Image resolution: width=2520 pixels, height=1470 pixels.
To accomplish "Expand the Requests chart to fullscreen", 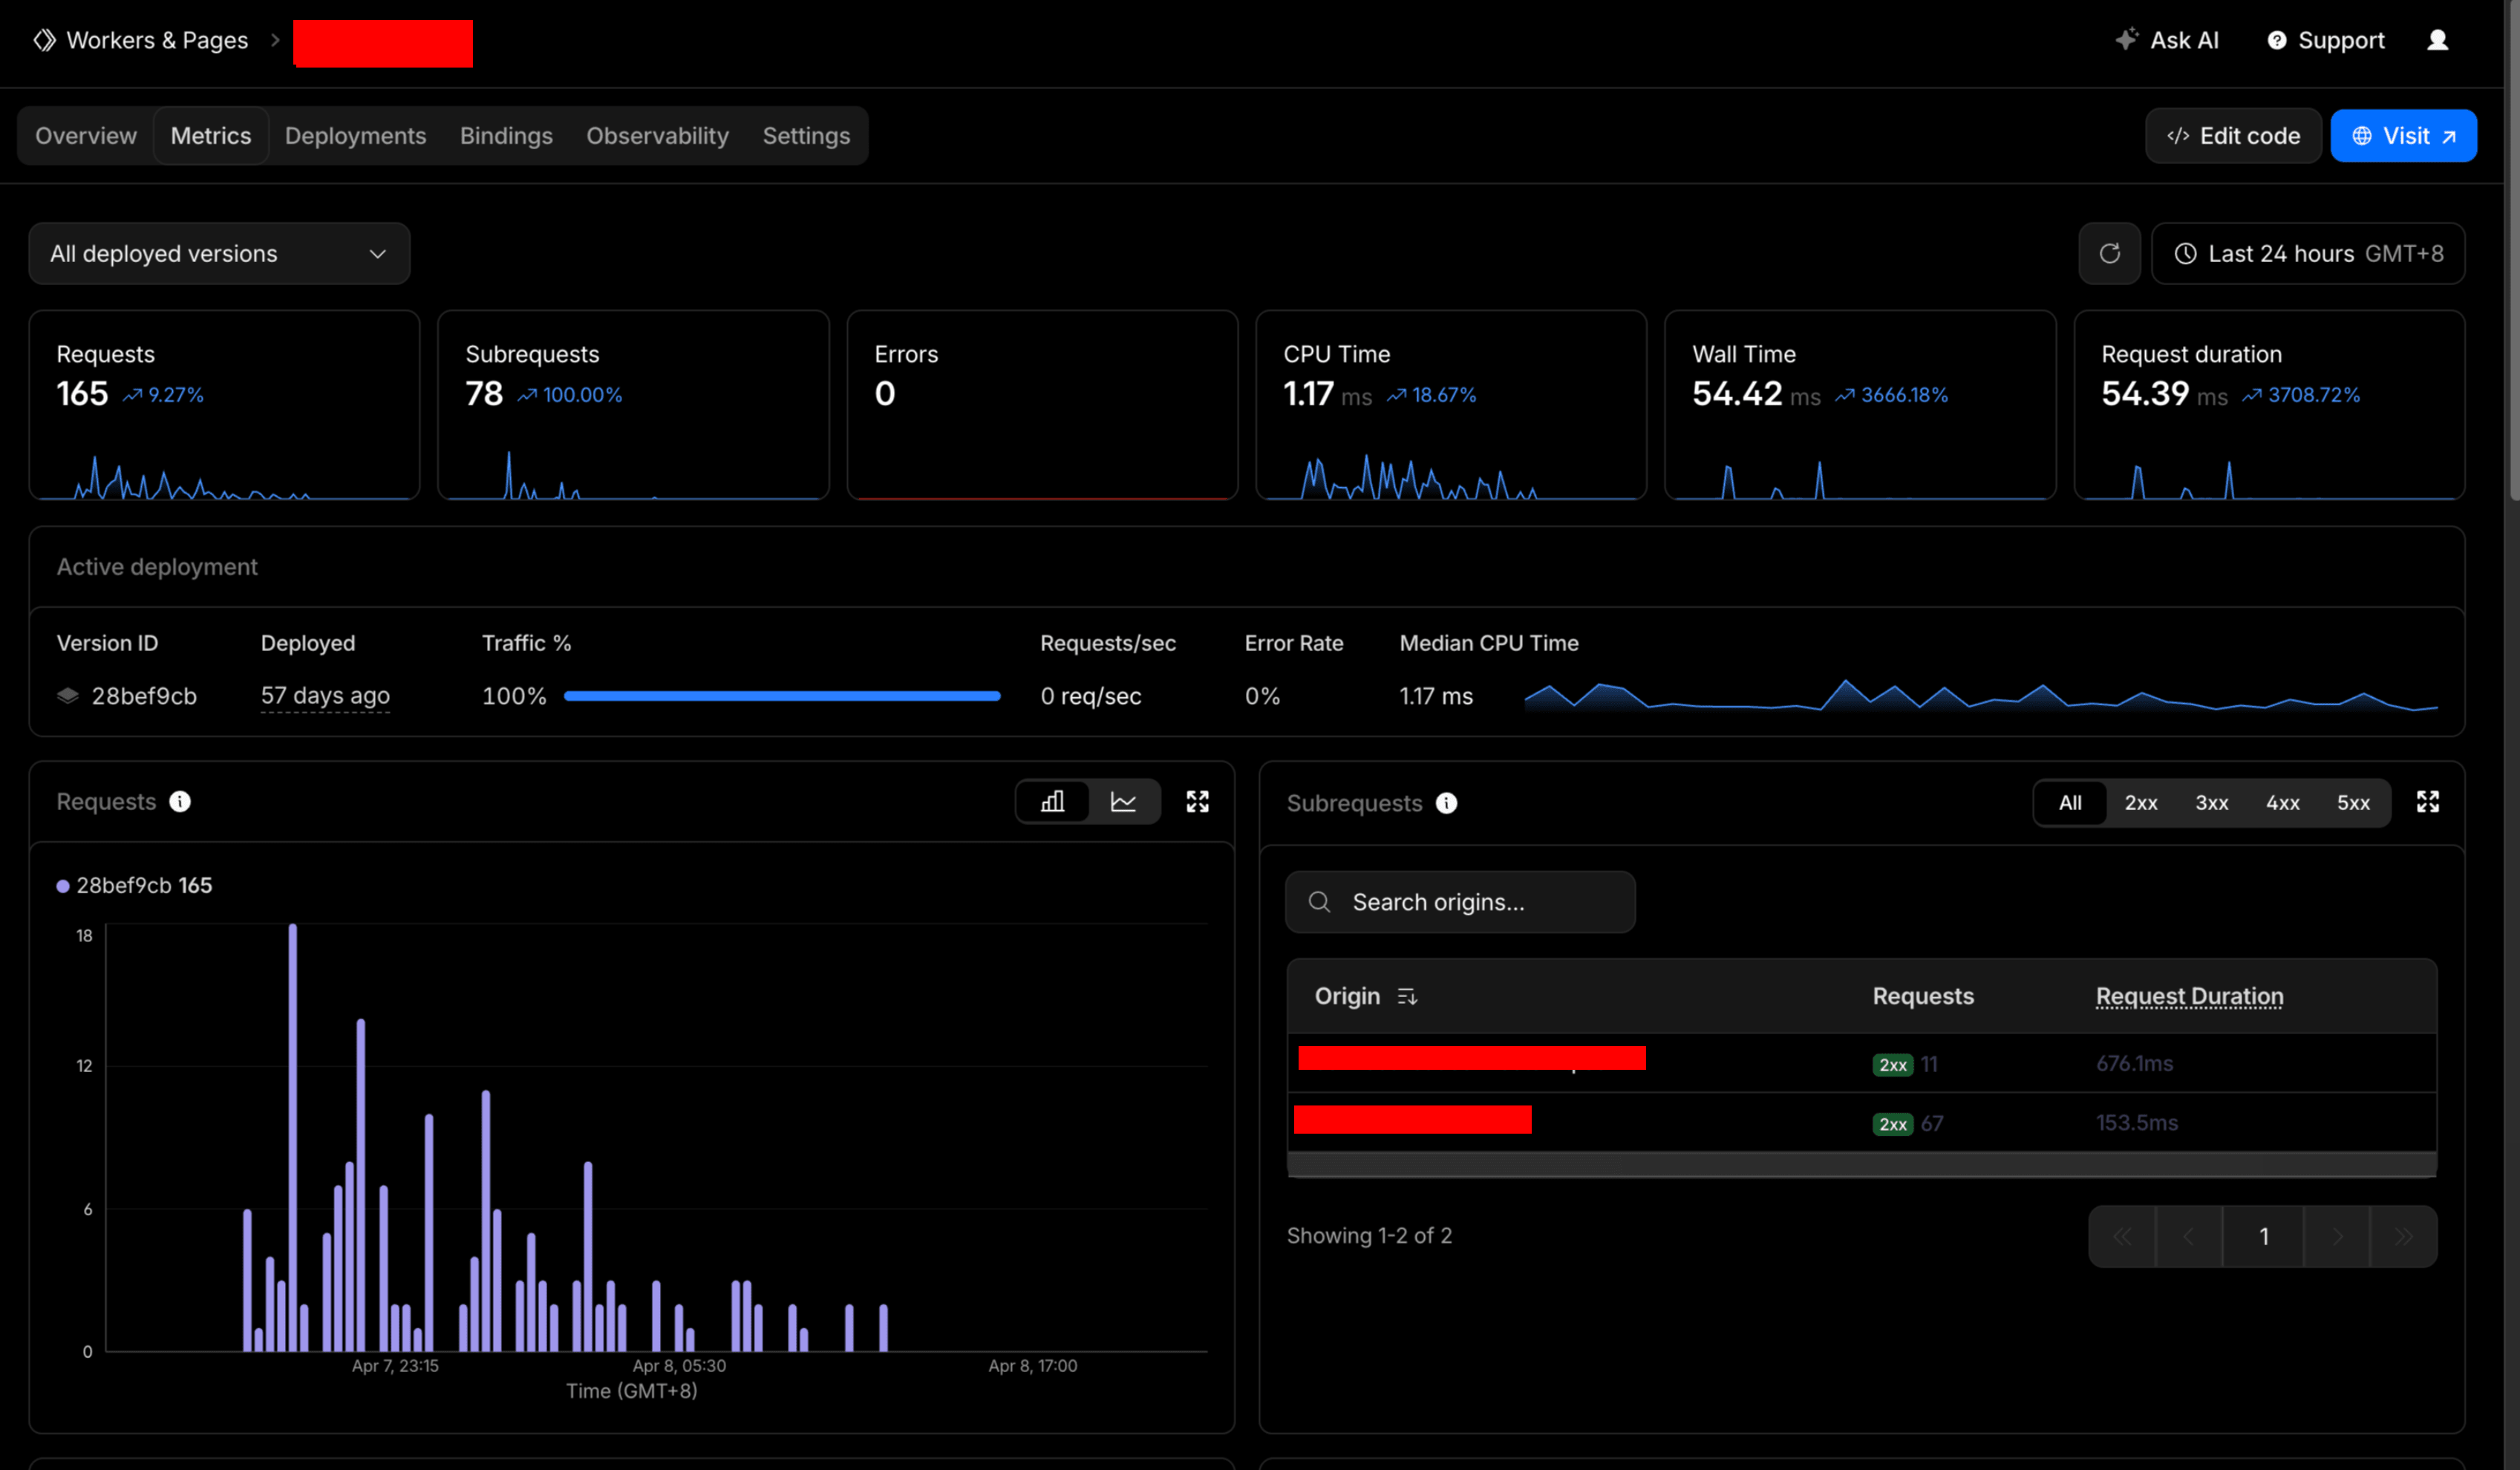I will coord(1197,801).
